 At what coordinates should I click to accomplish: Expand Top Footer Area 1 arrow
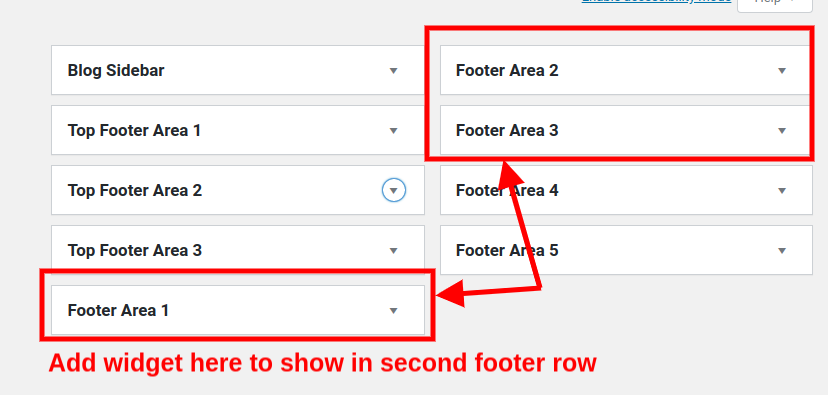pos(393,130)
